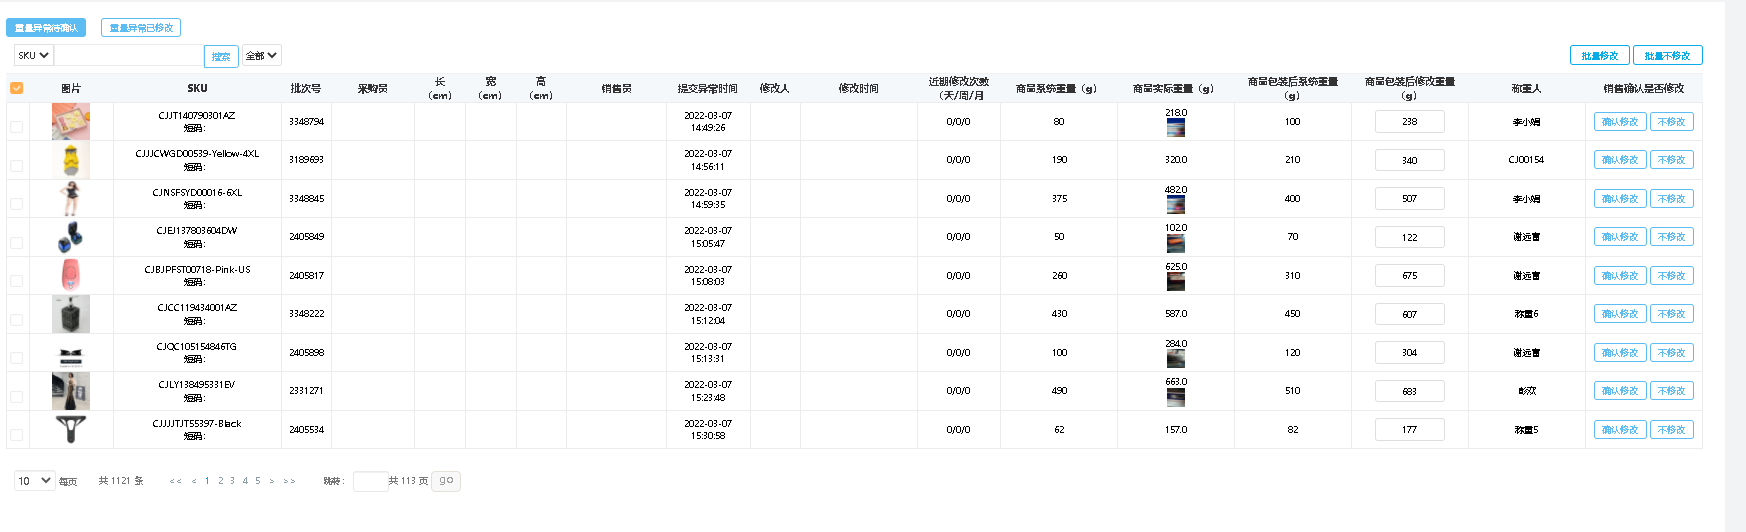Open weight photo thumbnail under 625.0
Viewport: 1746px width, 532px height.
pyautogui.click(x=1176, y=281)
